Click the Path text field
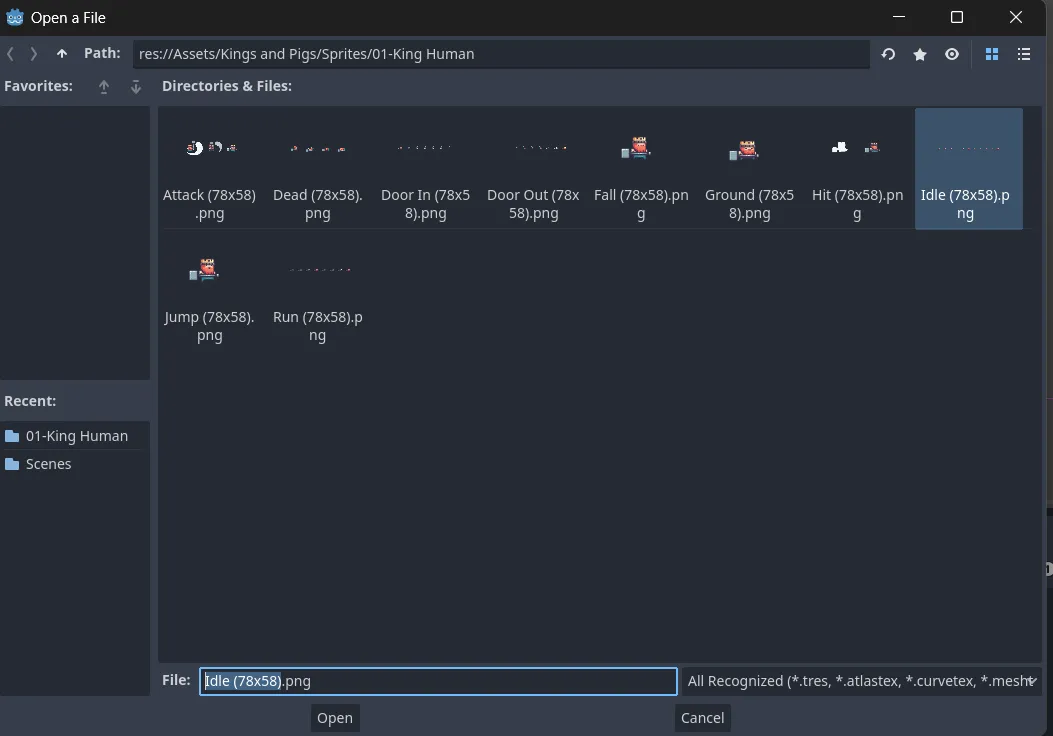 500,54
